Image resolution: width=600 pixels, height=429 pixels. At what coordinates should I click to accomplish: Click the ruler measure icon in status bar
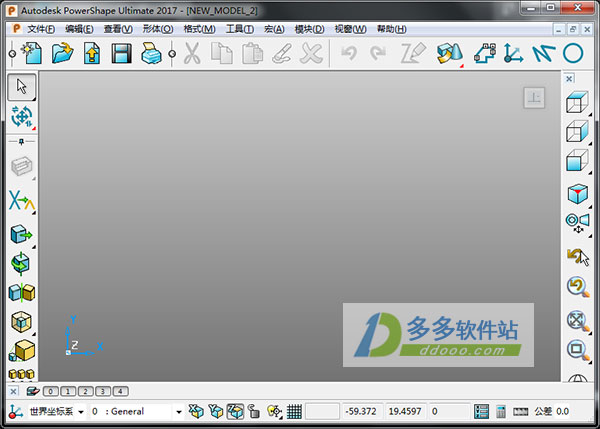(520, 412)
